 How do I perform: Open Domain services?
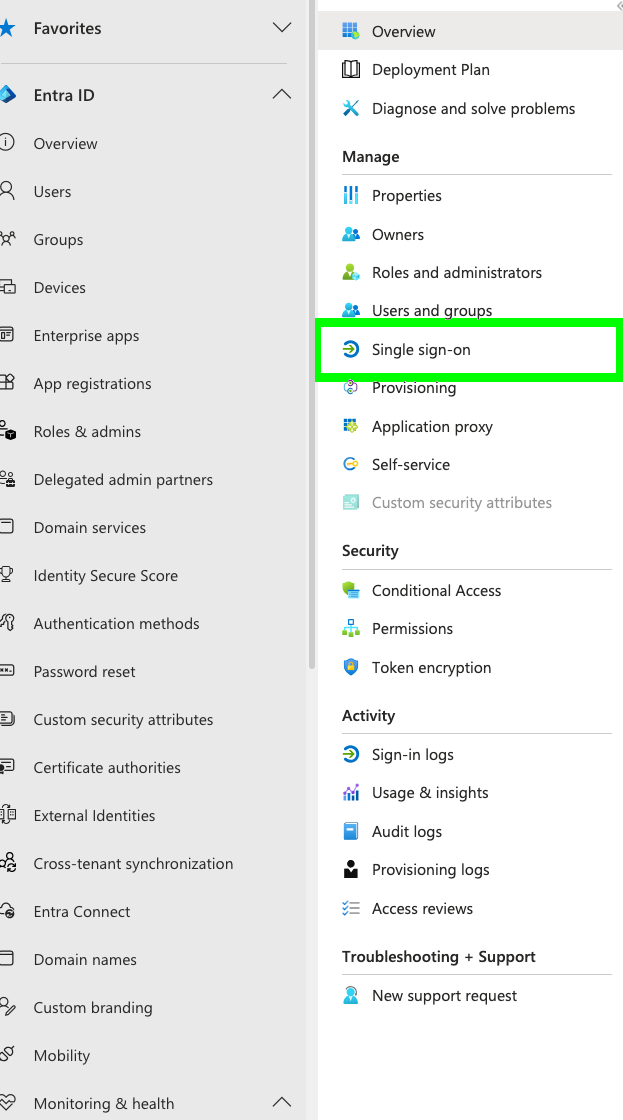89,527
